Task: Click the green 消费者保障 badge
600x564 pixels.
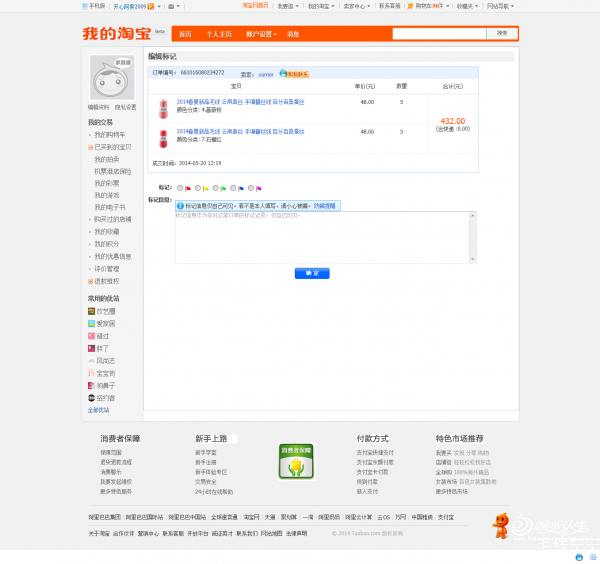Action: click(296, 461)
